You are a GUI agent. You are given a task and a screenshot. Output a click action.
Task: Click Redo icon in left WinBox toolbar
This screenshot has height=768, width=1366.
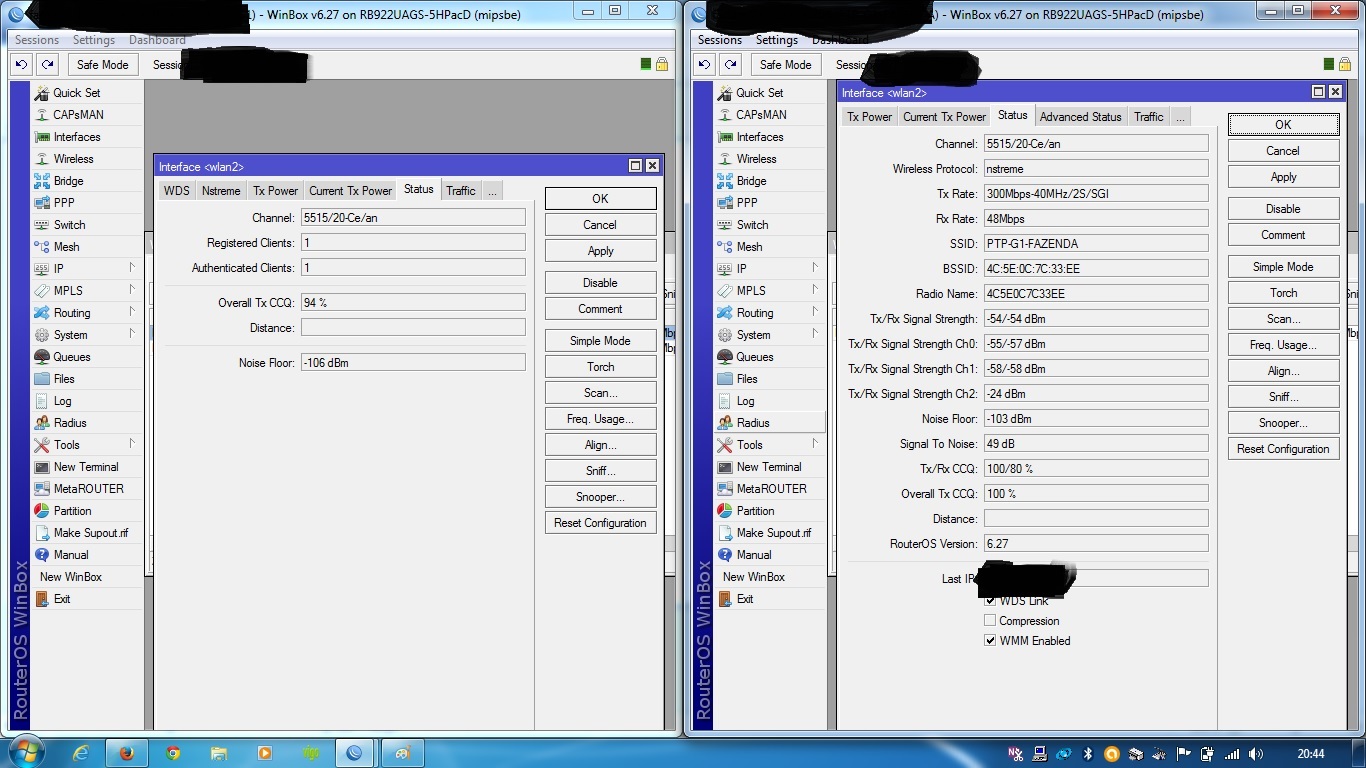47,64
